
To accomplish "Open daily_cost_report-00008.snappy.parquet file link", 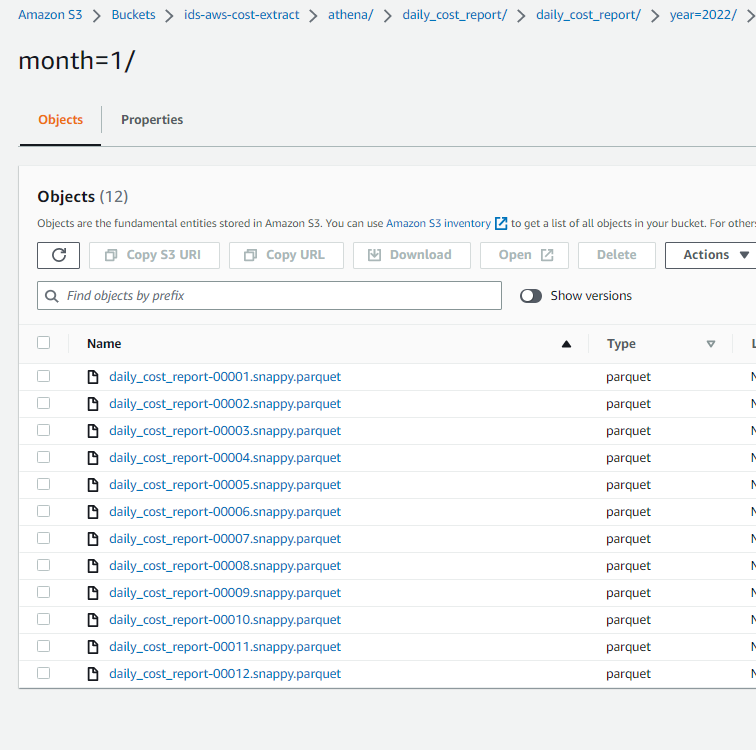I will 225,565.
